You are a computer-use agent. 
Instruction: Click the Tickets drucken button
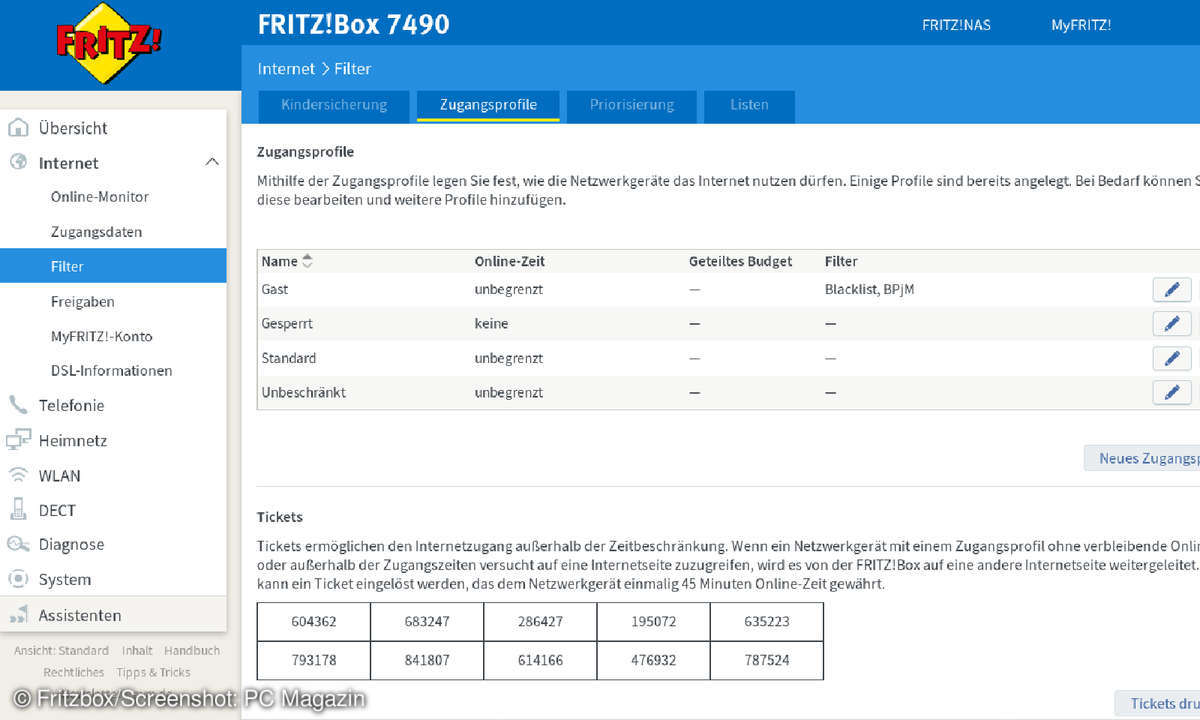[1158, 703]
